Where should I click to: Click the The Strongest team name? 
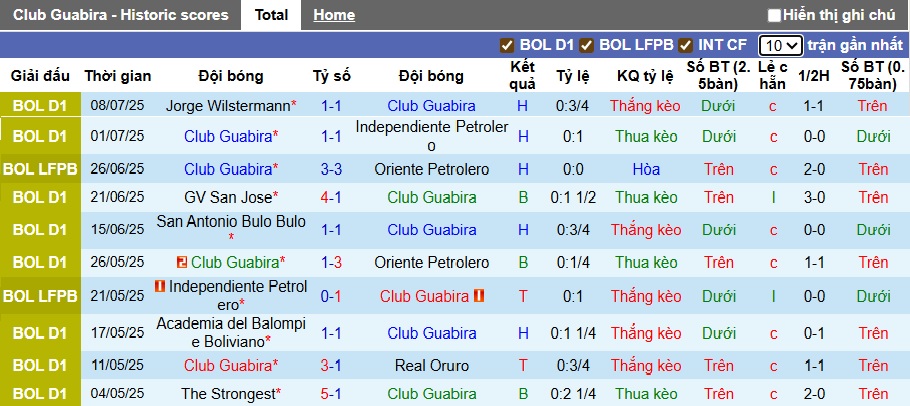click(x=228, y=394)
